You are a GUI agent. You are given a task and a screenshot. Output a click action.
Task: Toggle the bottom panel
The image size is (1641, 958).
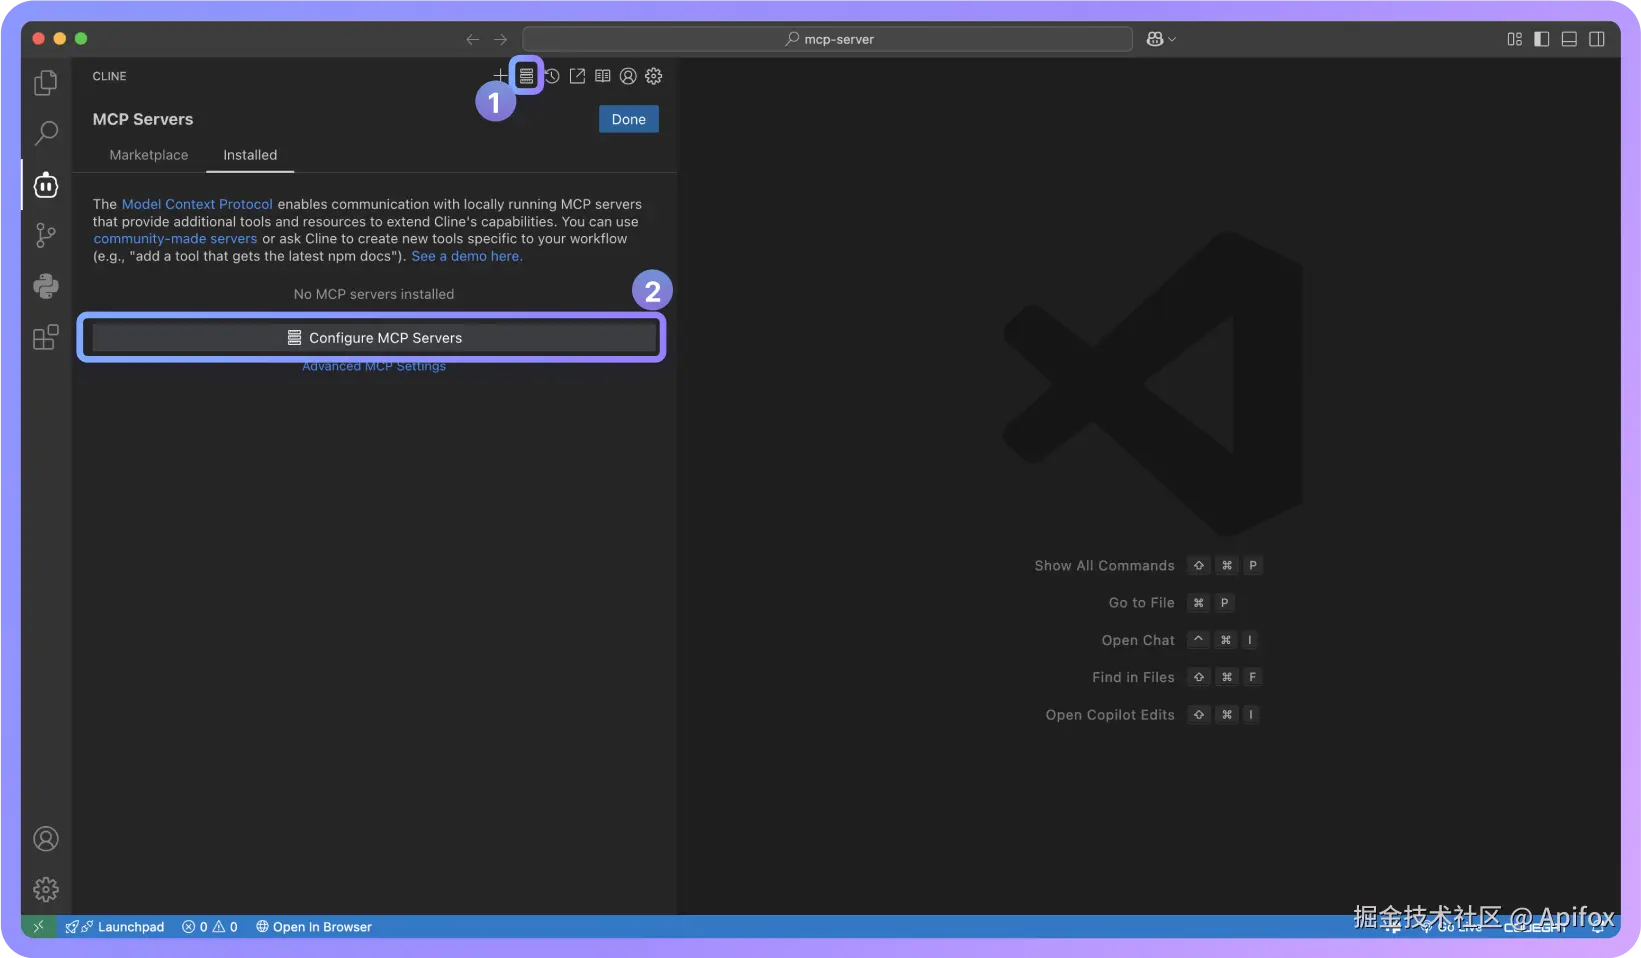tap(1570, 39)
